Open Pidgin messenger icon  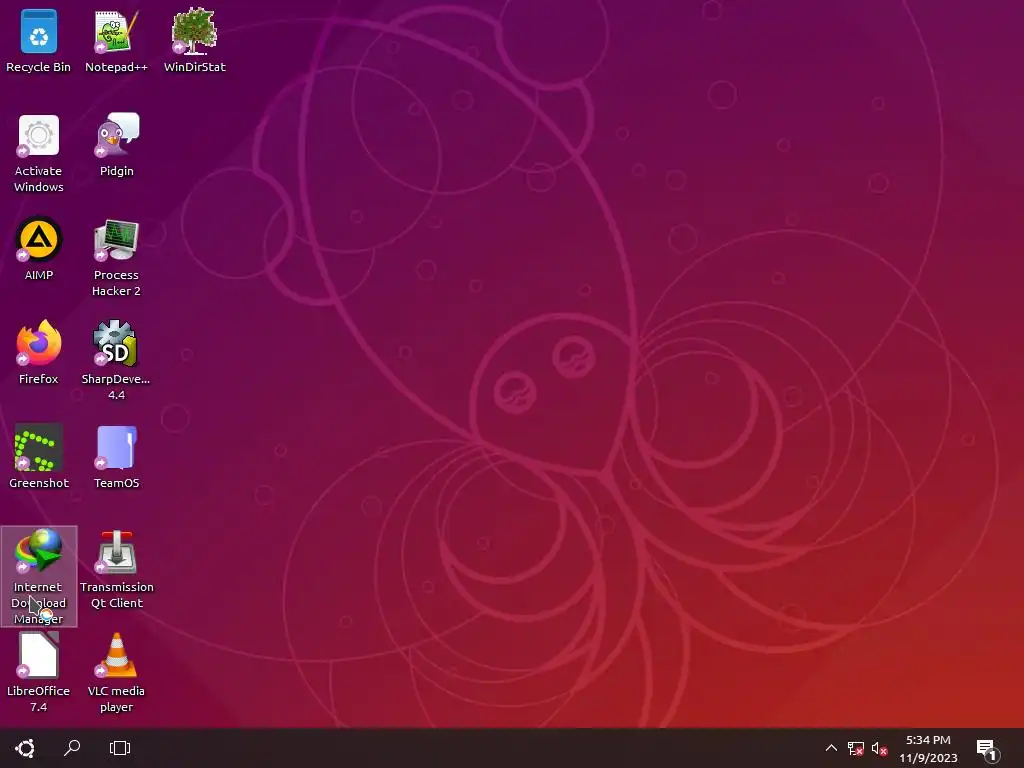click(116, 145)
